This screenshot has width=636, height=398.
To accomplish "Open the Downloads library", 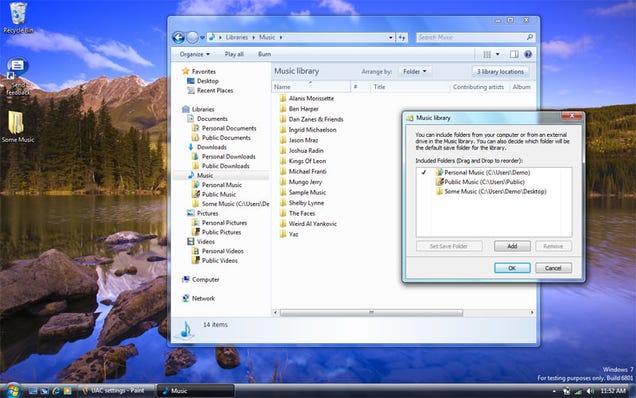I will [x=206, y=147].
